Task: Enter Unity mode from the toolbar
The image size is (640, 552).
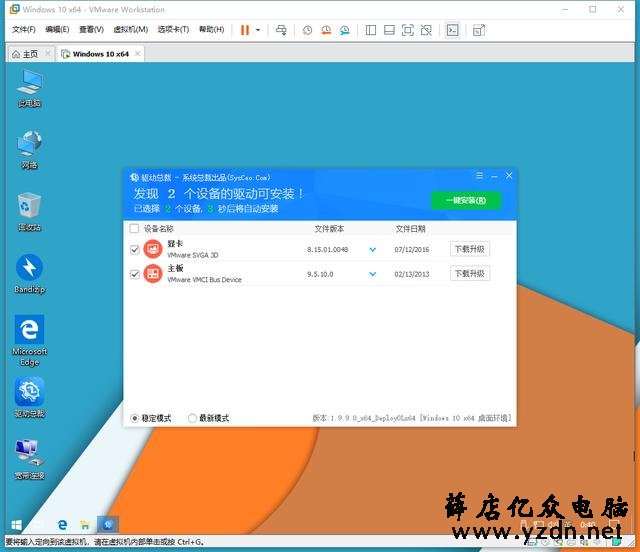Action: coord(426,30)
